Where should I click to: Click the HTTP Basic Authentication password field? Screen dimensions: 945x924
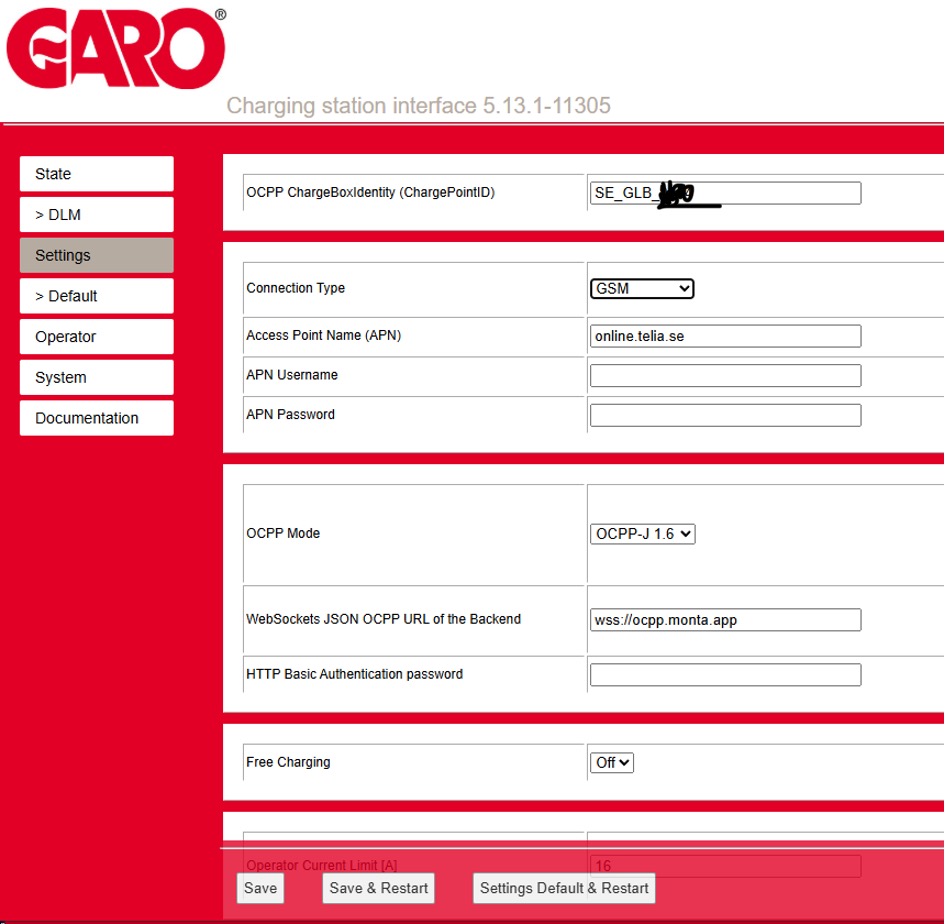[x=725, y=675]
